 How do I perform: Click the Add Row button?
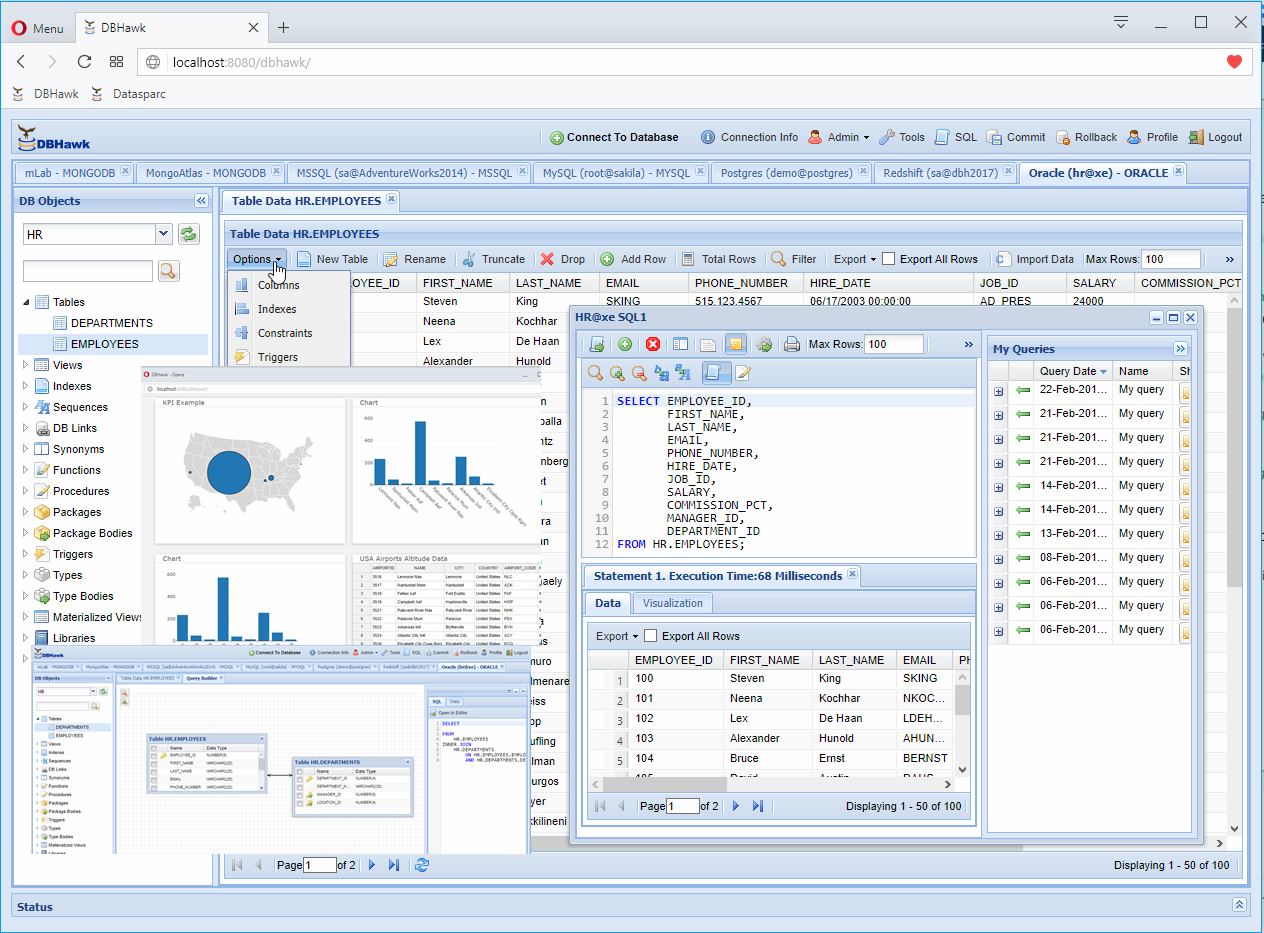coord(633,259)
